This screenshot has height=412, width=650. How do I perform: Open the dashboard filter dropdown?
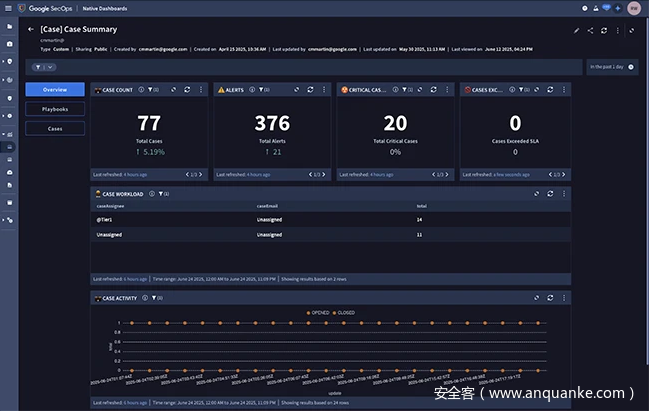coord(44,67)
